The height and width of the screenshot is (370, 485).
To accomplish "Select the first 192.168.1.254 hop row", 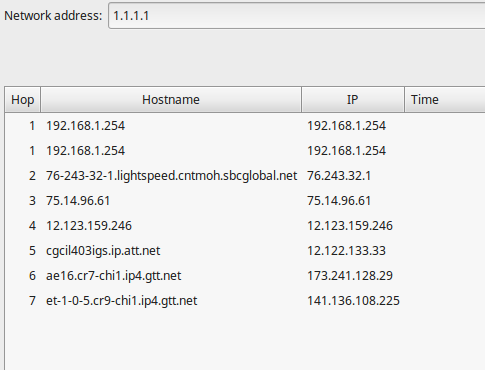I will click(x=245, y=126).
